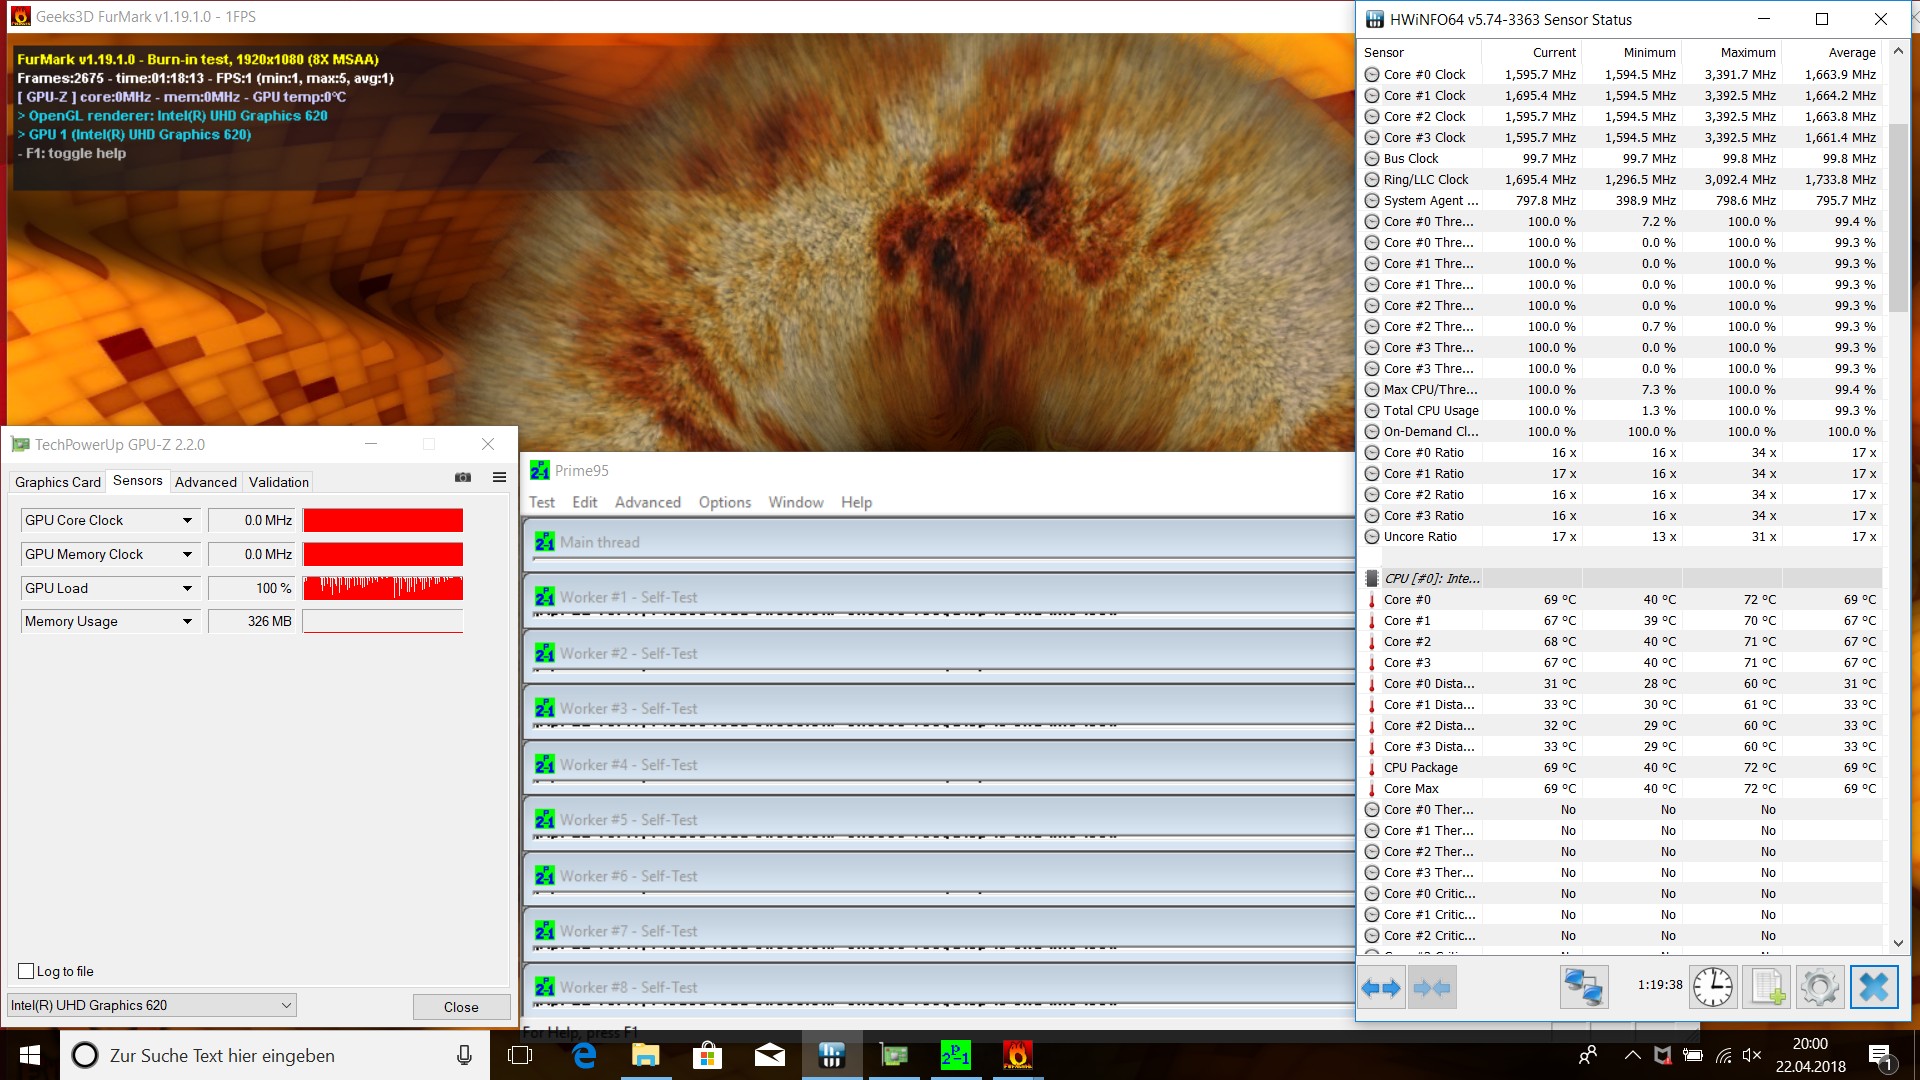Viewport: 1920px width, 1080px height.
Task: Open the Intel UHD Graphics 620 selector
Action: pyautogui.click(x=152, y=1005)
